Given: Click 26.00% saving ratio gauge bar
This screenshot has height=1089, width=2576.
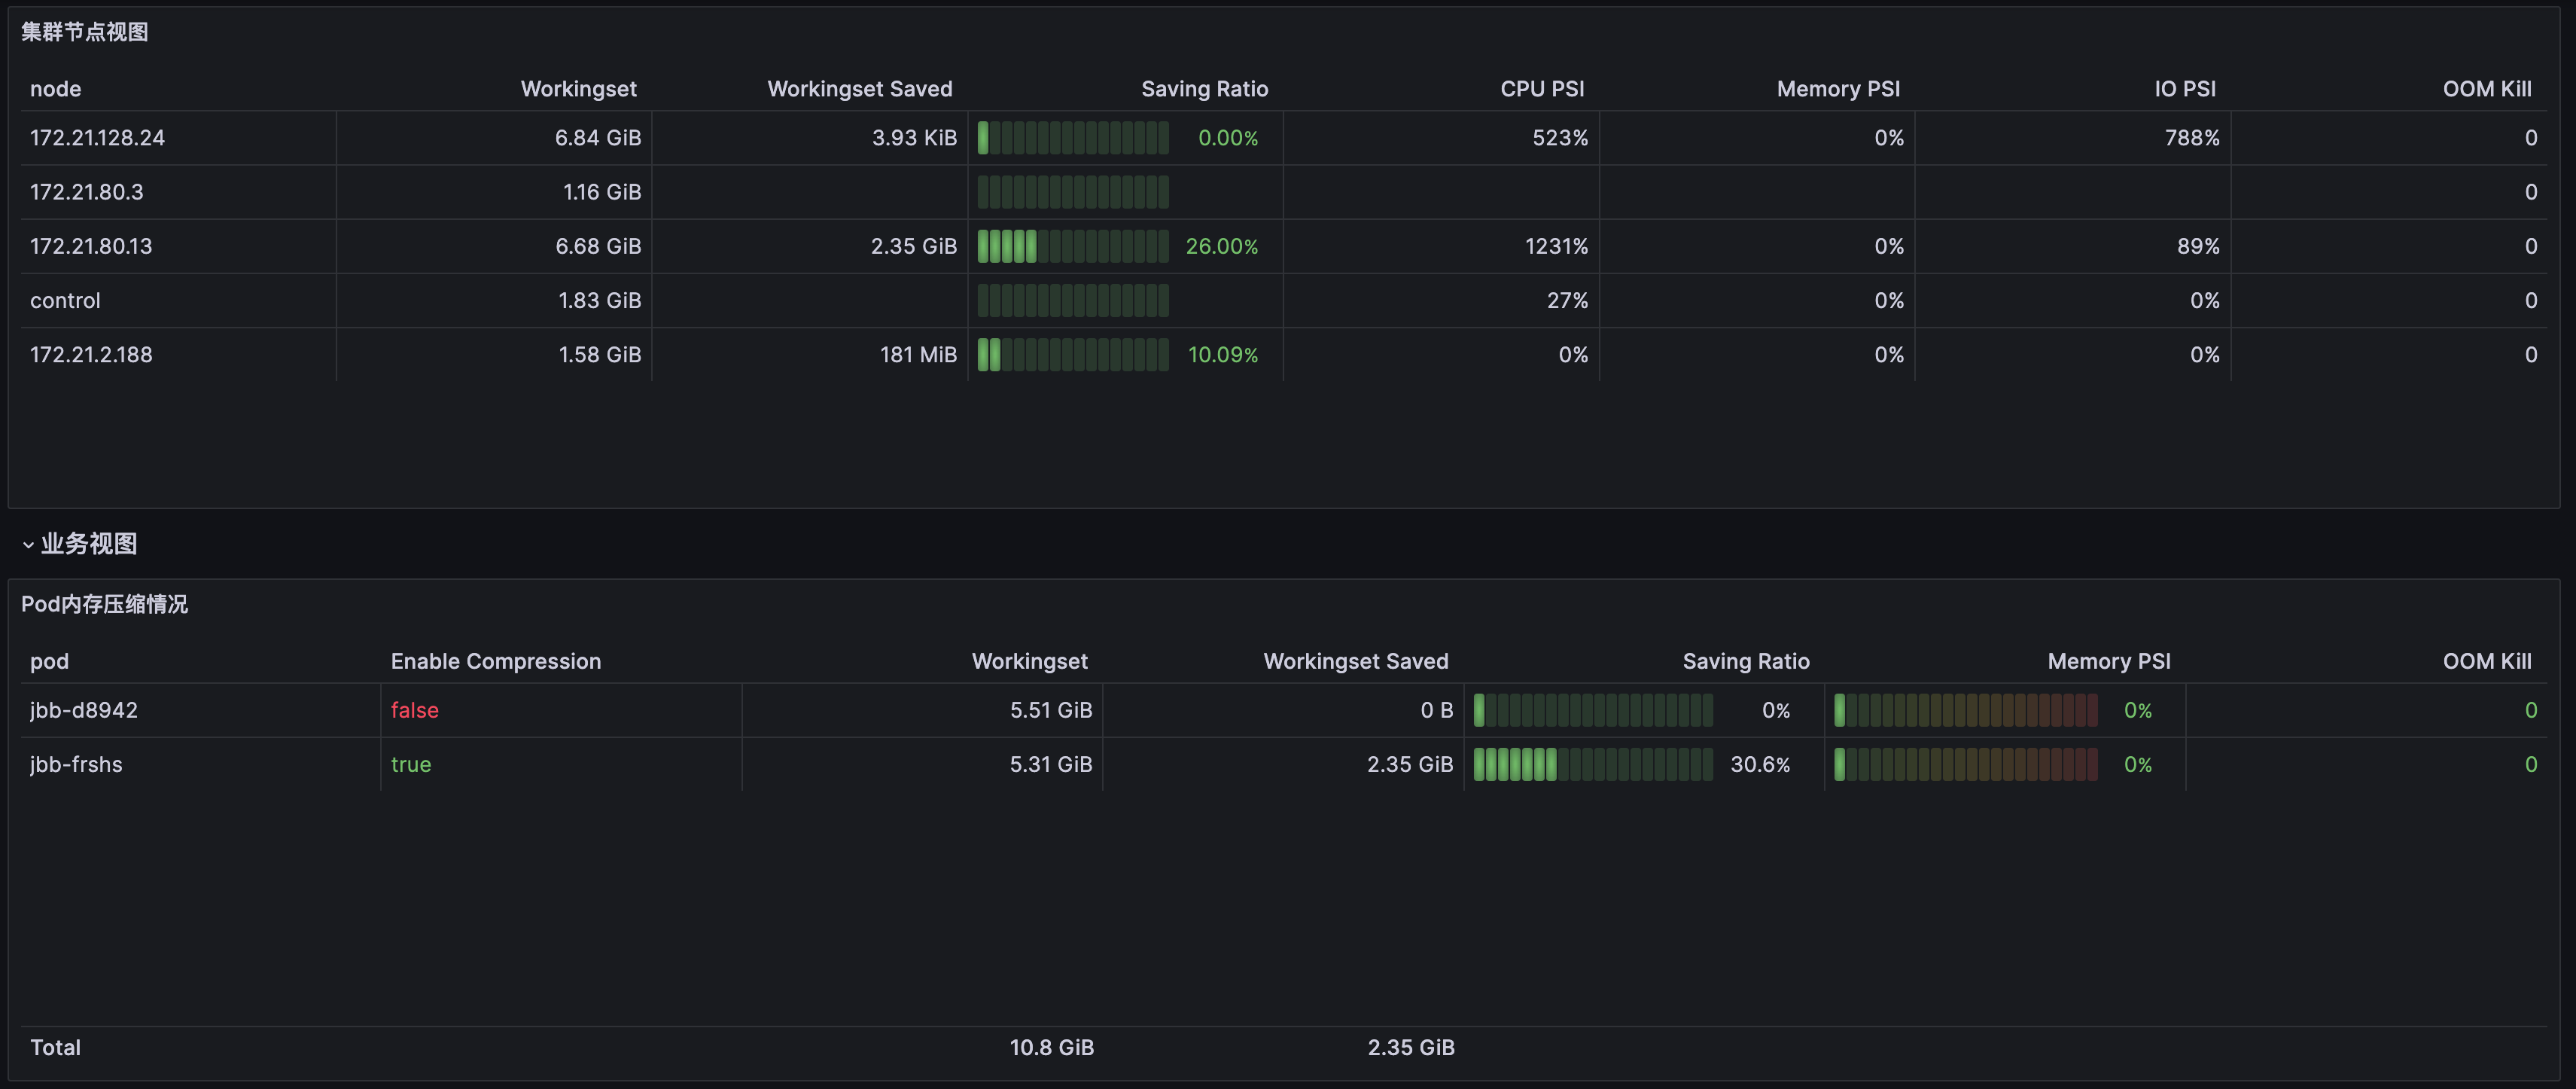Looking at the screenshot, I should click(x=1073, y=246).
